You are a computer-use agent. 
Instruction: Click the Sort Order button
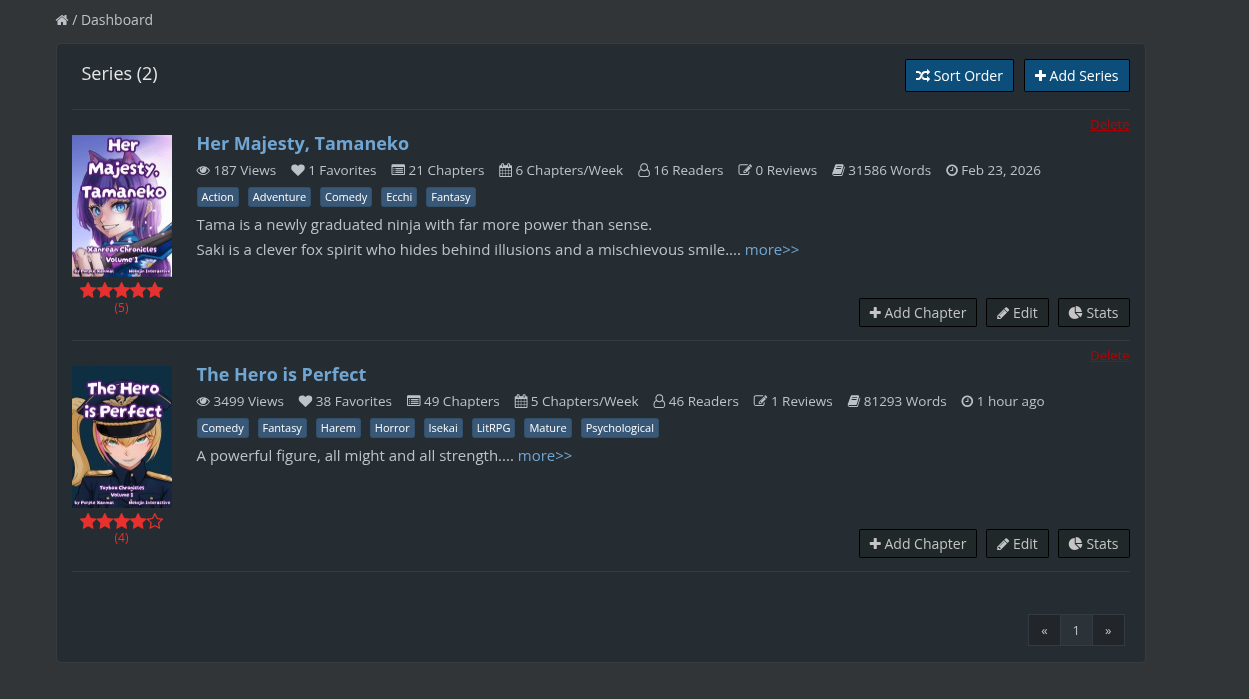click(959, 76)
